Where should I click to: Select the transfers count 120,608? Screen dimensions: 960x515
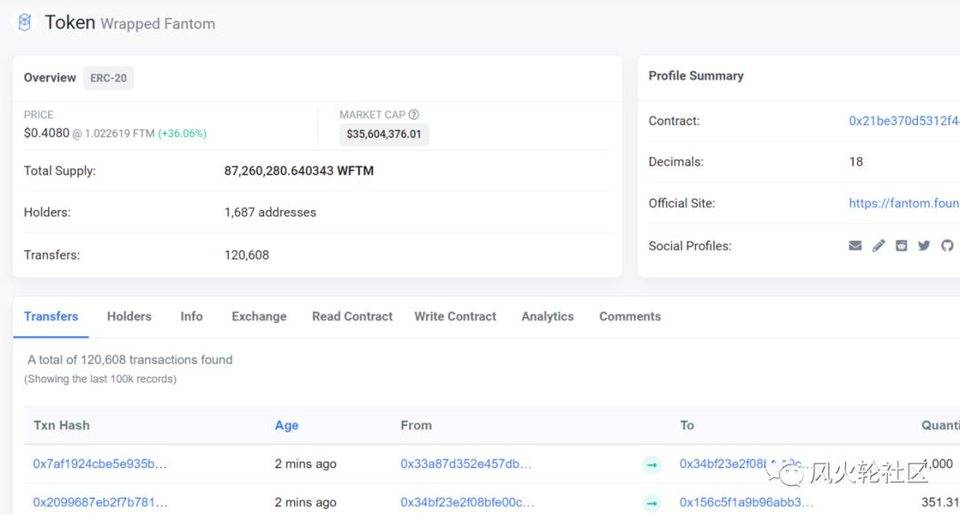[x=247, y=255]
